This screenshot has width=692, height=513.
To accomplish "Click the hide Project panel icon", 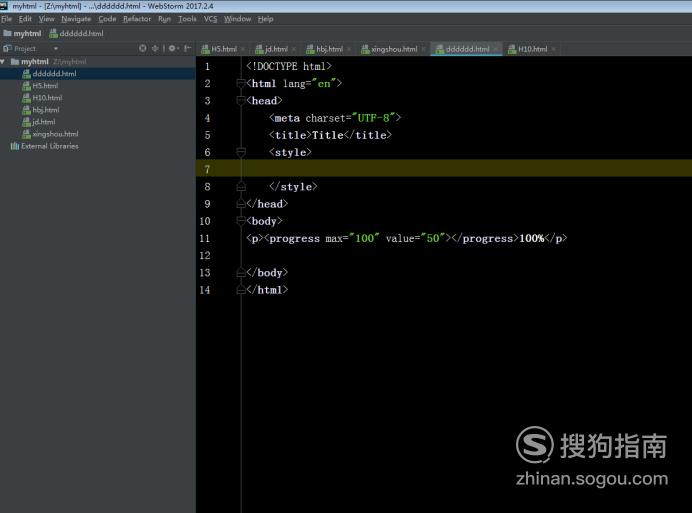I will 188,49.
